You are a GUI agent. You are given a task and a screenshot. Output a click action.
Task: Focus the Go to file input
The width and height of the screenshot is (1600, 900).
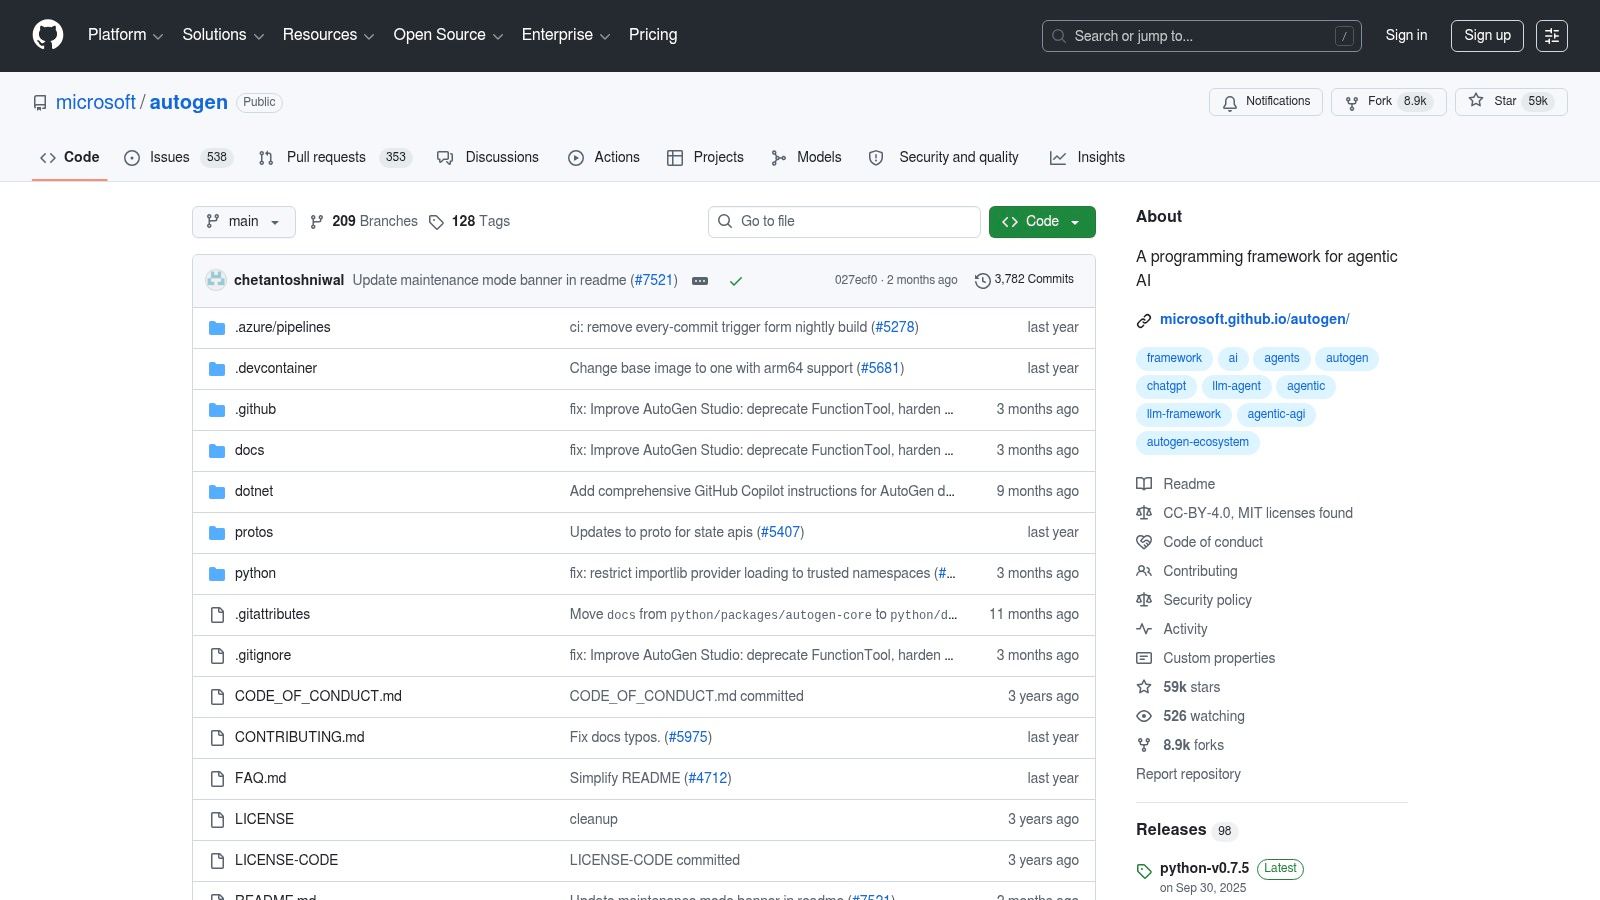844,222
